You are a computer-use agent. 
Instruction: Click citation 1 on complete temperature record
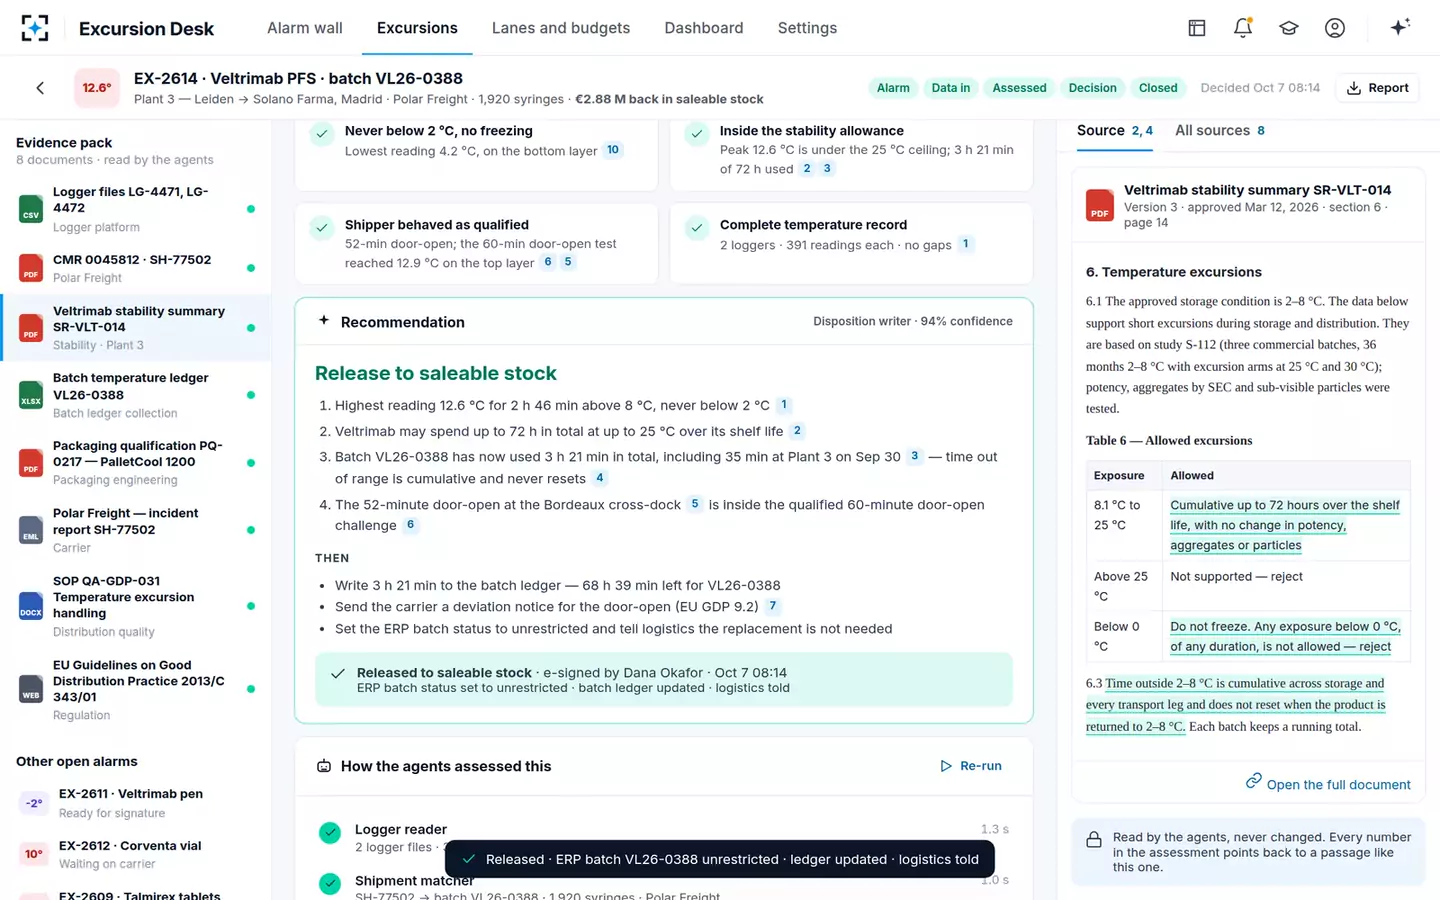965,244
